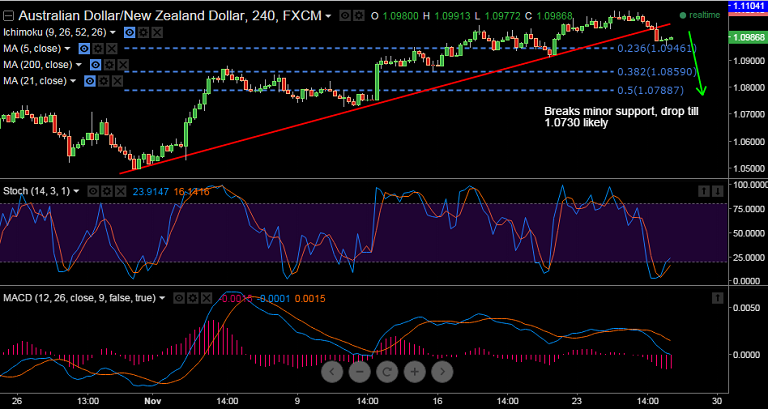The height and width of the screenshot is (409, 768).
Task: Remove the MA (21, close) indicator
Action: coord(117,81)
